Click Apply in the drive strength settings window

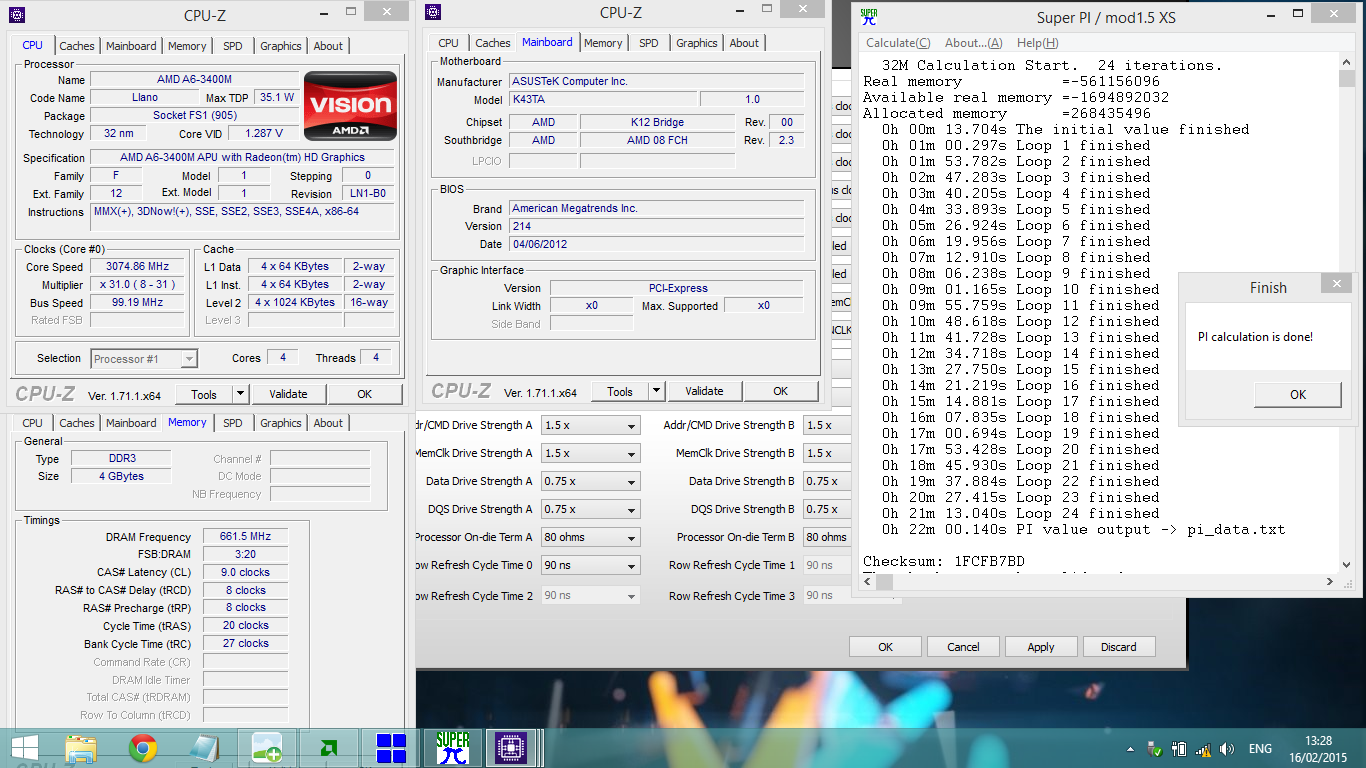1041,647
